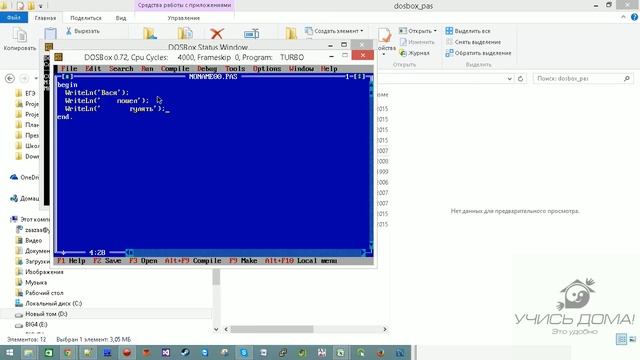The image size is (640, 360).
Task: Click the refresh button next to address bar
Action: [x=520, y=79]
